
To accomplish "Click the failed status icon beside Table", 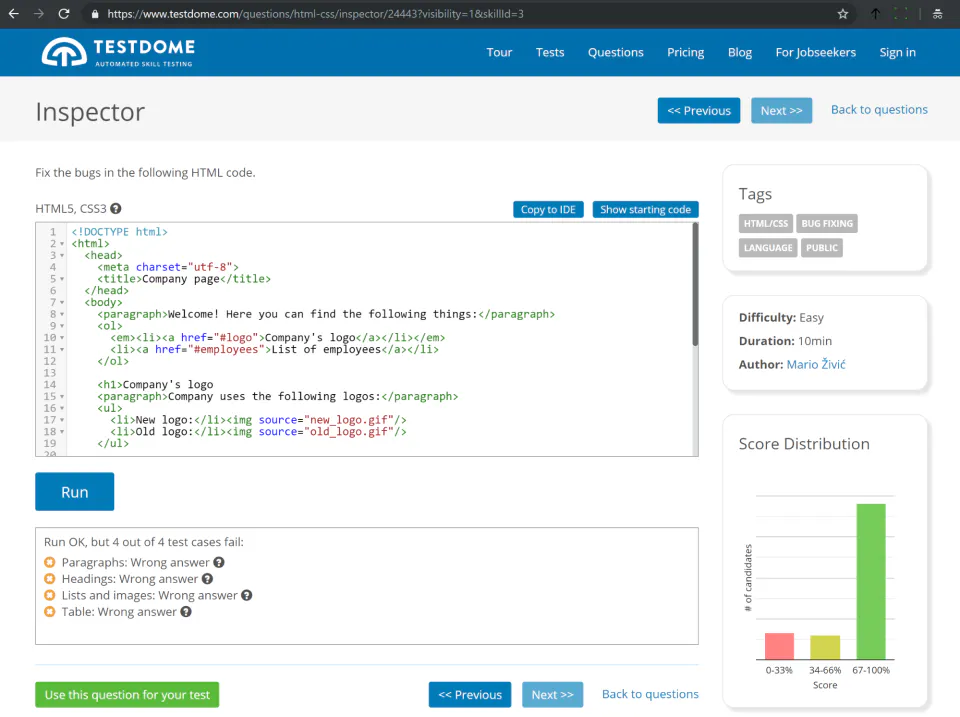I will pos(50,612).
